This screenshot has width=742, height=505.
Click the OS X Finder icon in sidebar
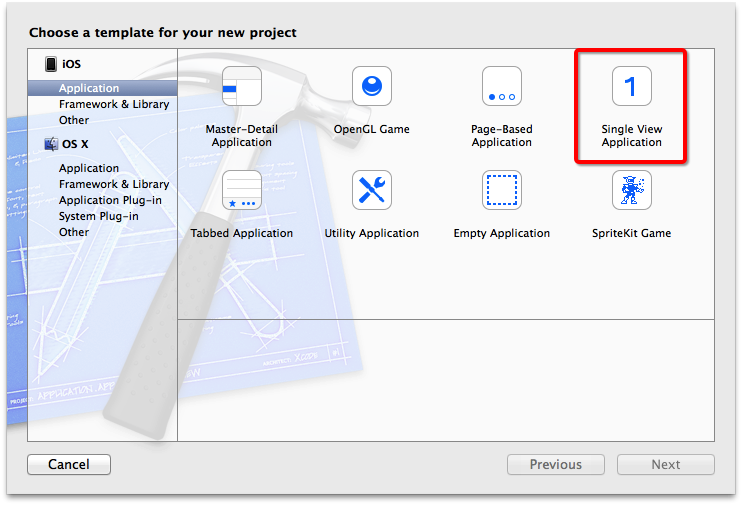pos(51,144)
